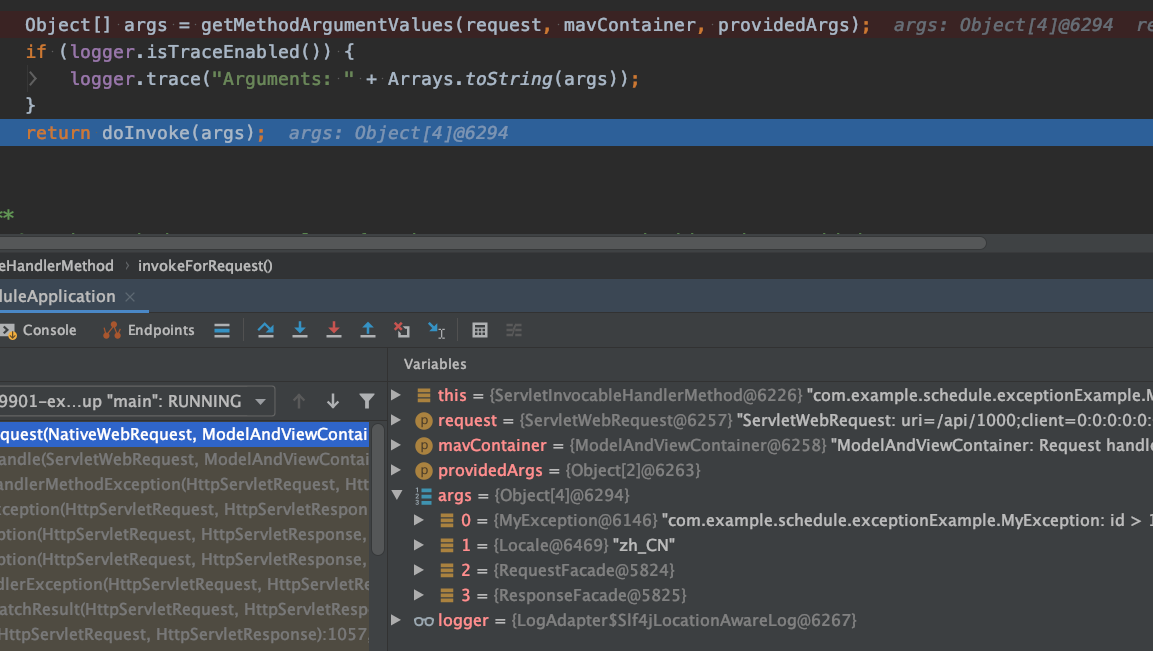Click the {RequestFacade@5824} value

click(584, 570)
